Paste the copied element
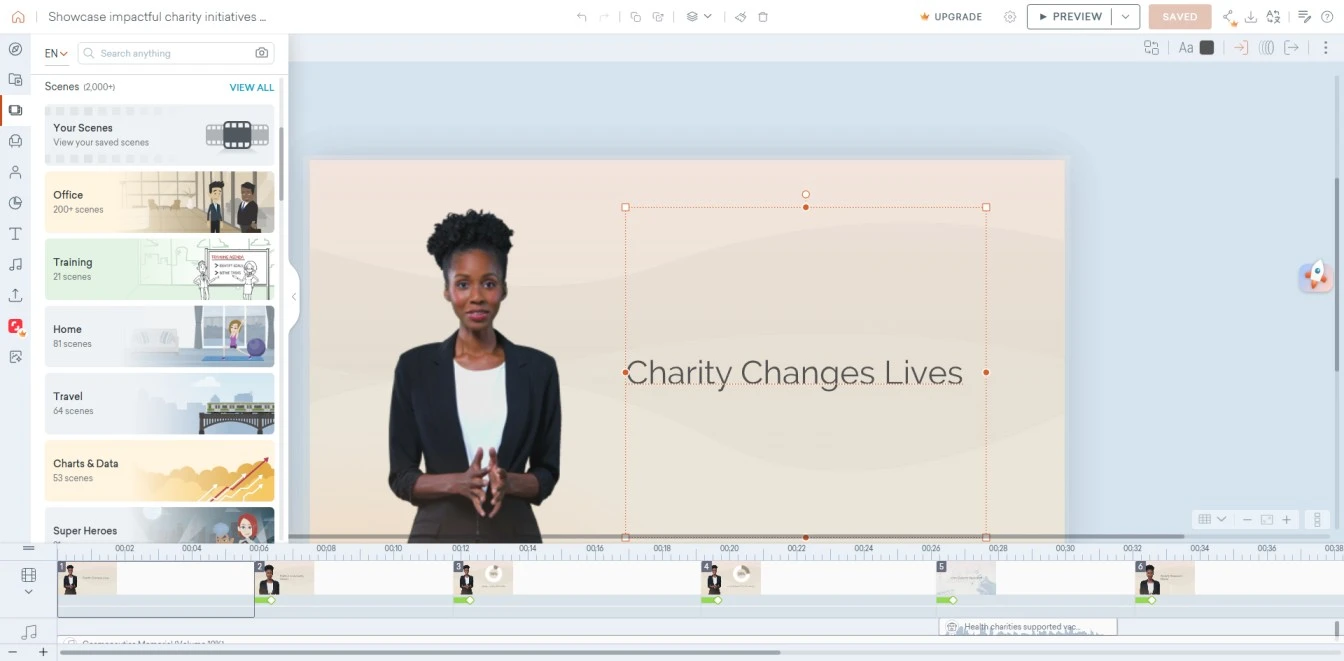1344x661 pixels. click(x=657, y=17)
